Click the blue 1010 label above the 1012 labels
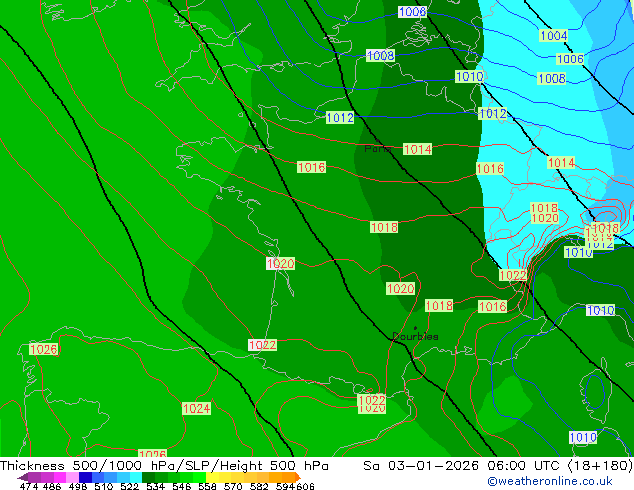Viewport: 634px width, 490px height. point(469,76)
